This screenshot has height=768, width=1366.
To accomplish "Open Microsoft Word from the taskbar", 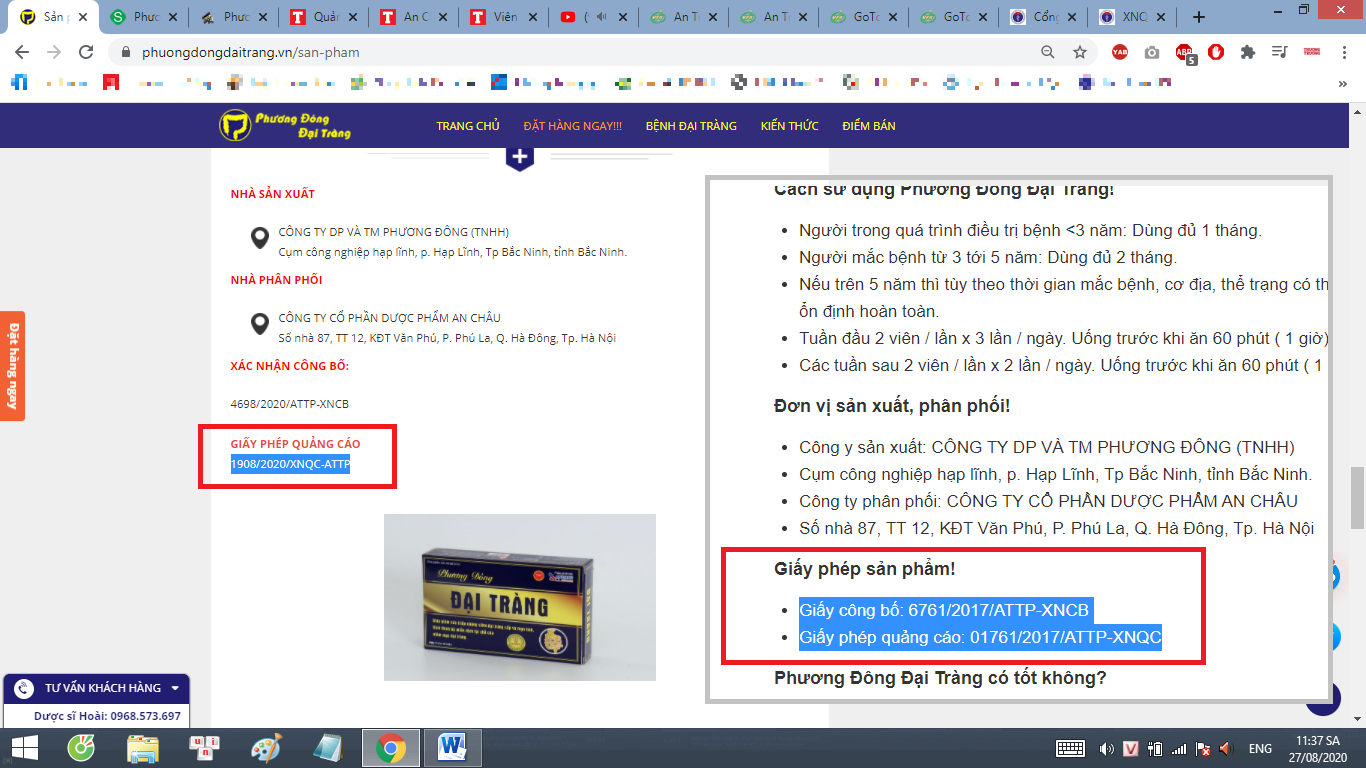I will coord(453,747).
